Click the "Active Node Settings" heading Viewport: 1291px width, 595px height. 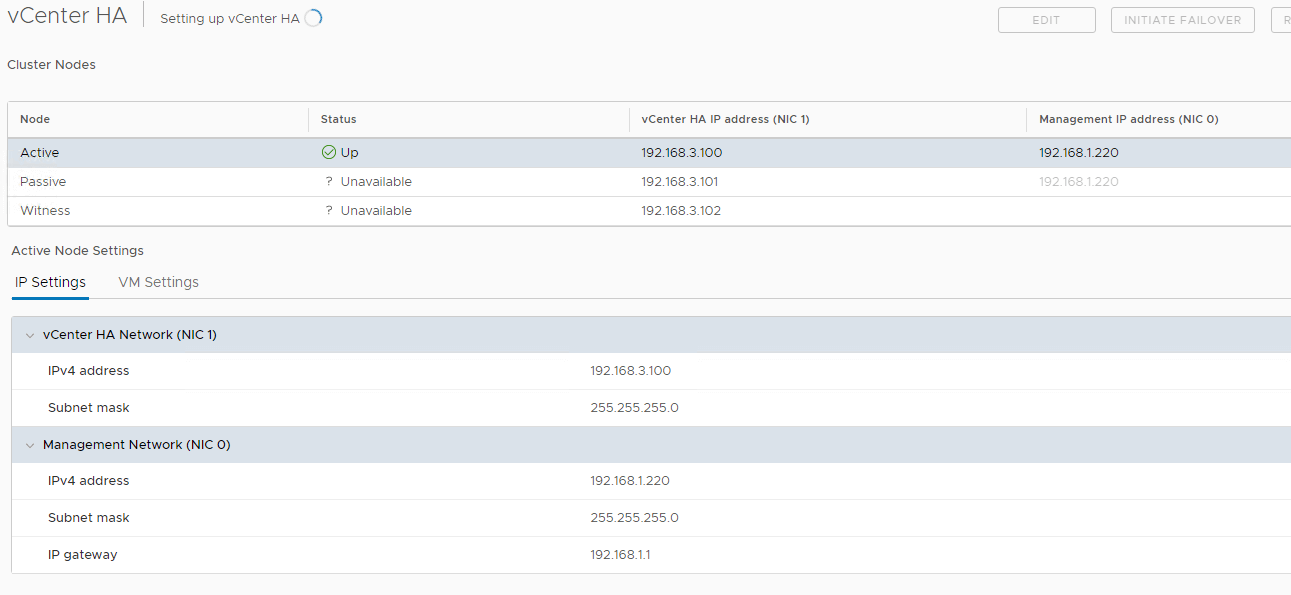(78, 251)
